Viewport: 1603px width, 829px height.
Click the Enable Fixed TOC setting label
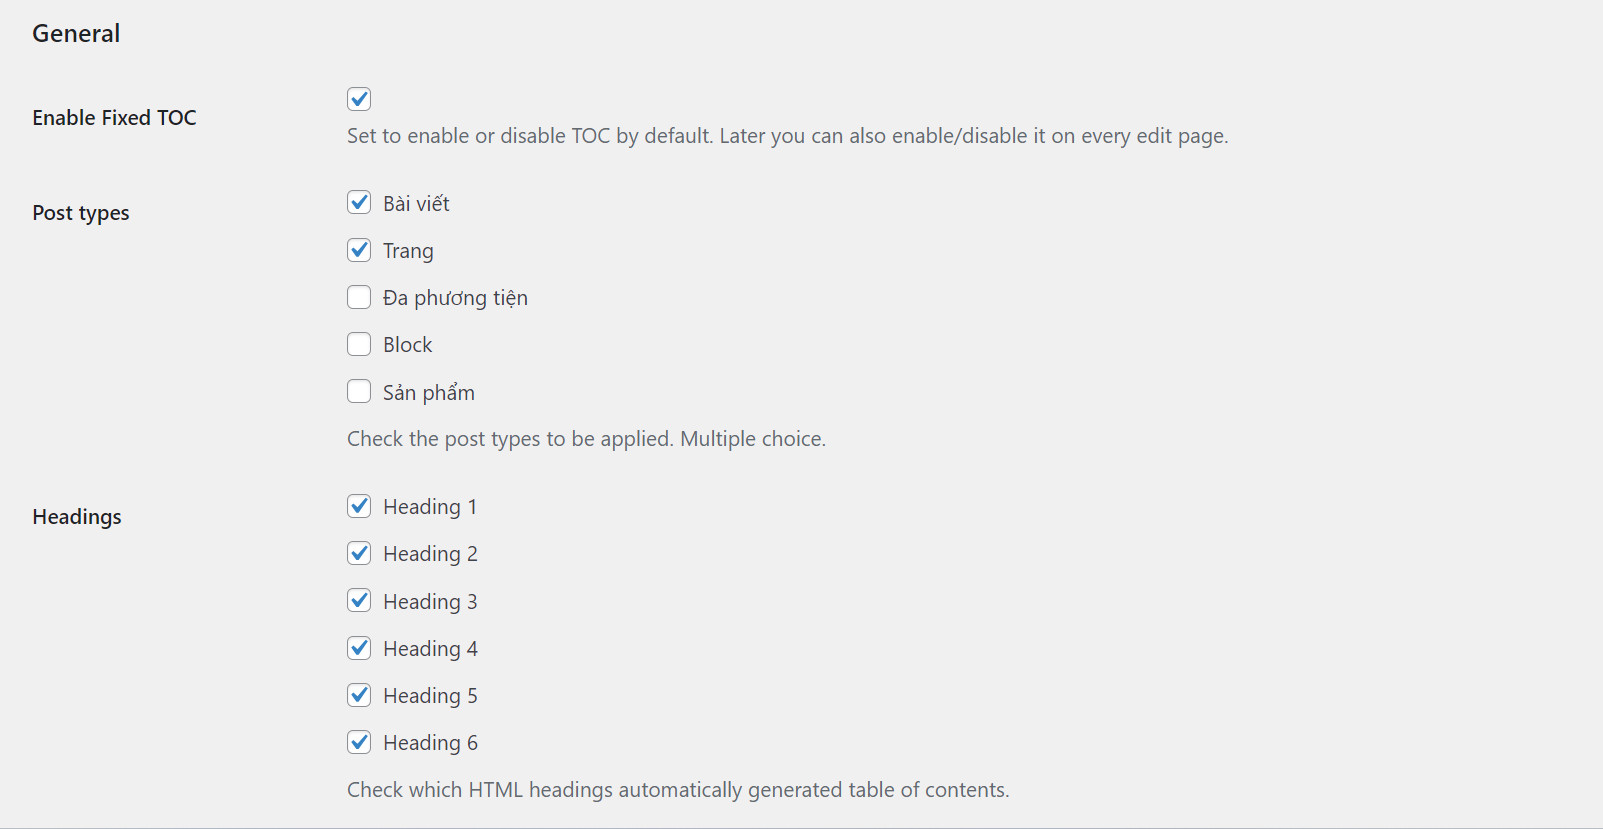[114, 118]
